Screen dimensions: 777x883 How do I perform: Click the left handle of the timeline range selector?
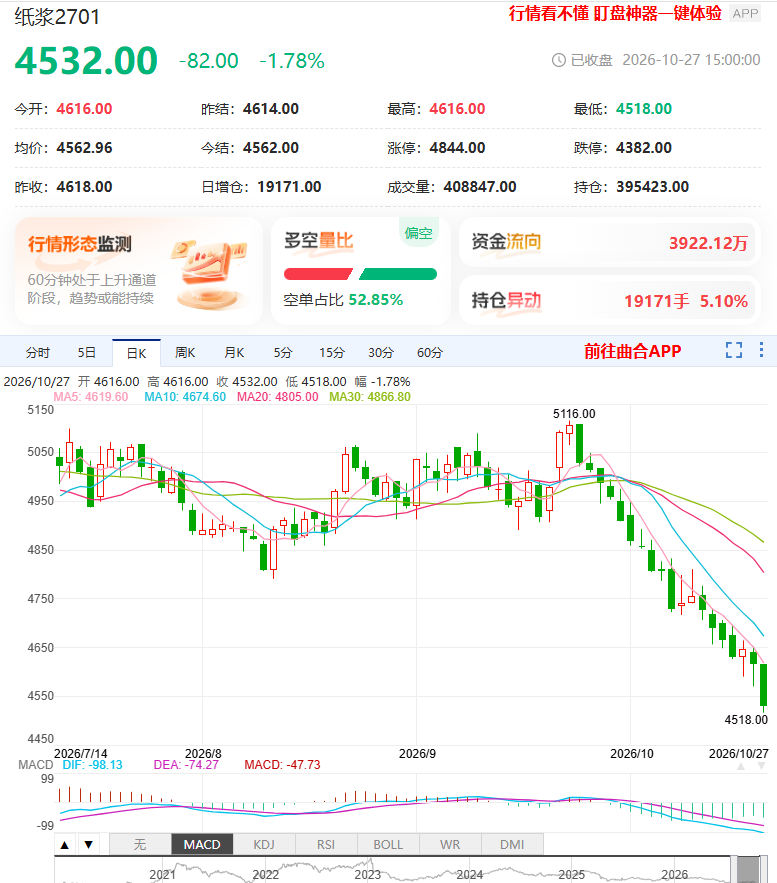click(x=734, y=869)
